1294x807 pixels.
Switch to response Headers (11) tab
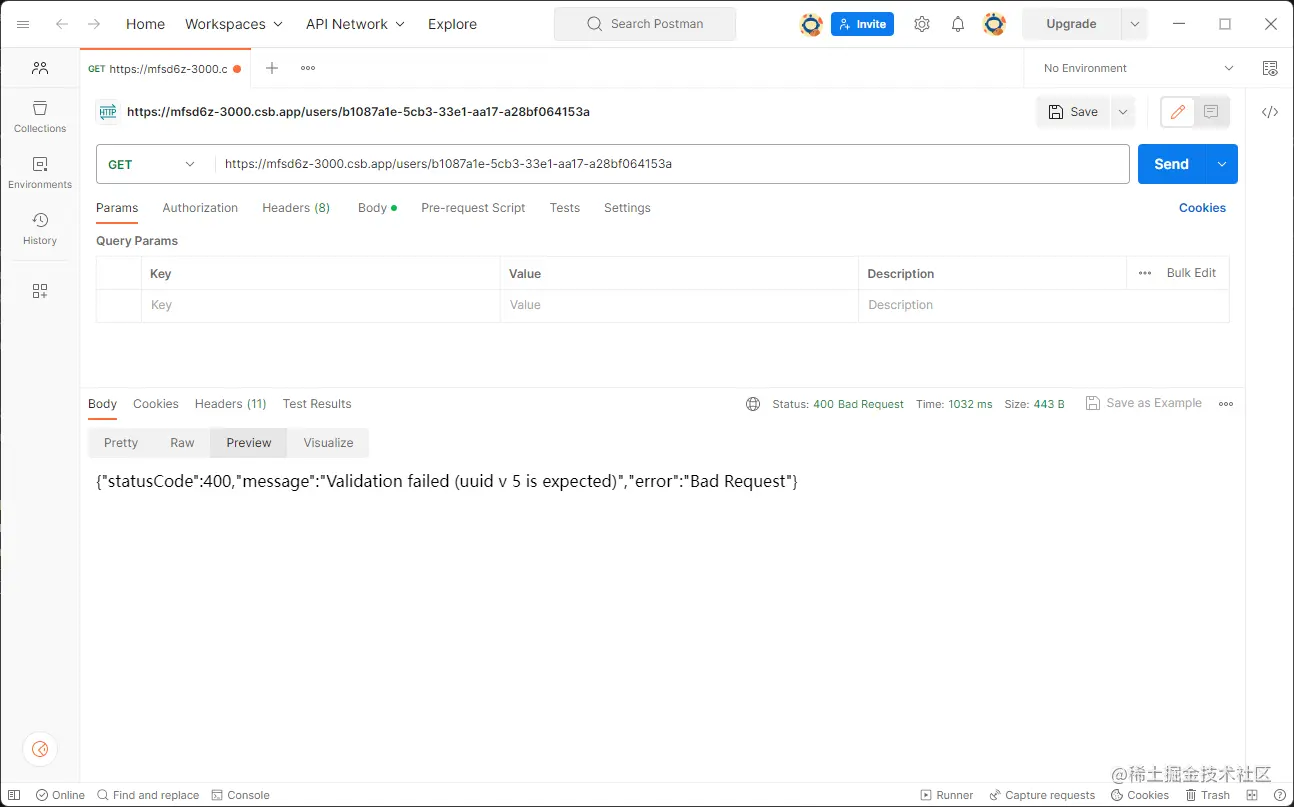(230, 404)
